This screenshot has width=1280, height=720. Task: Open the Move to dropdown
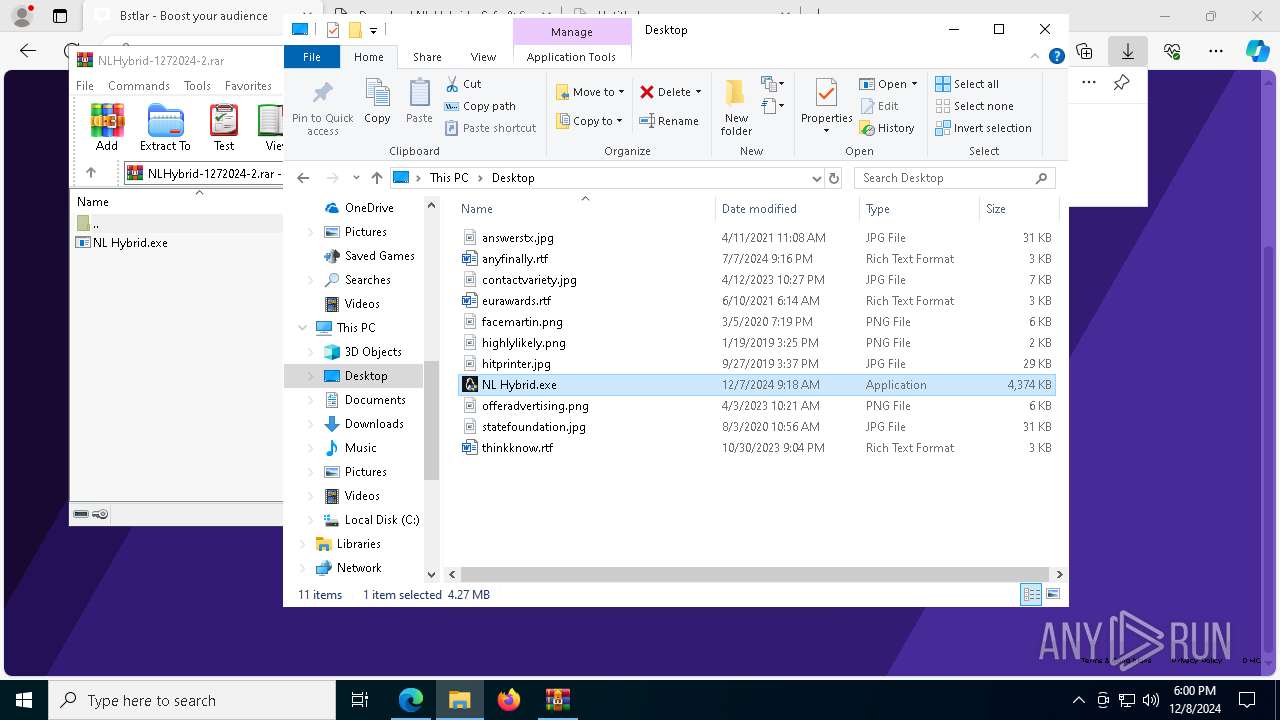[x=590, y=92]
